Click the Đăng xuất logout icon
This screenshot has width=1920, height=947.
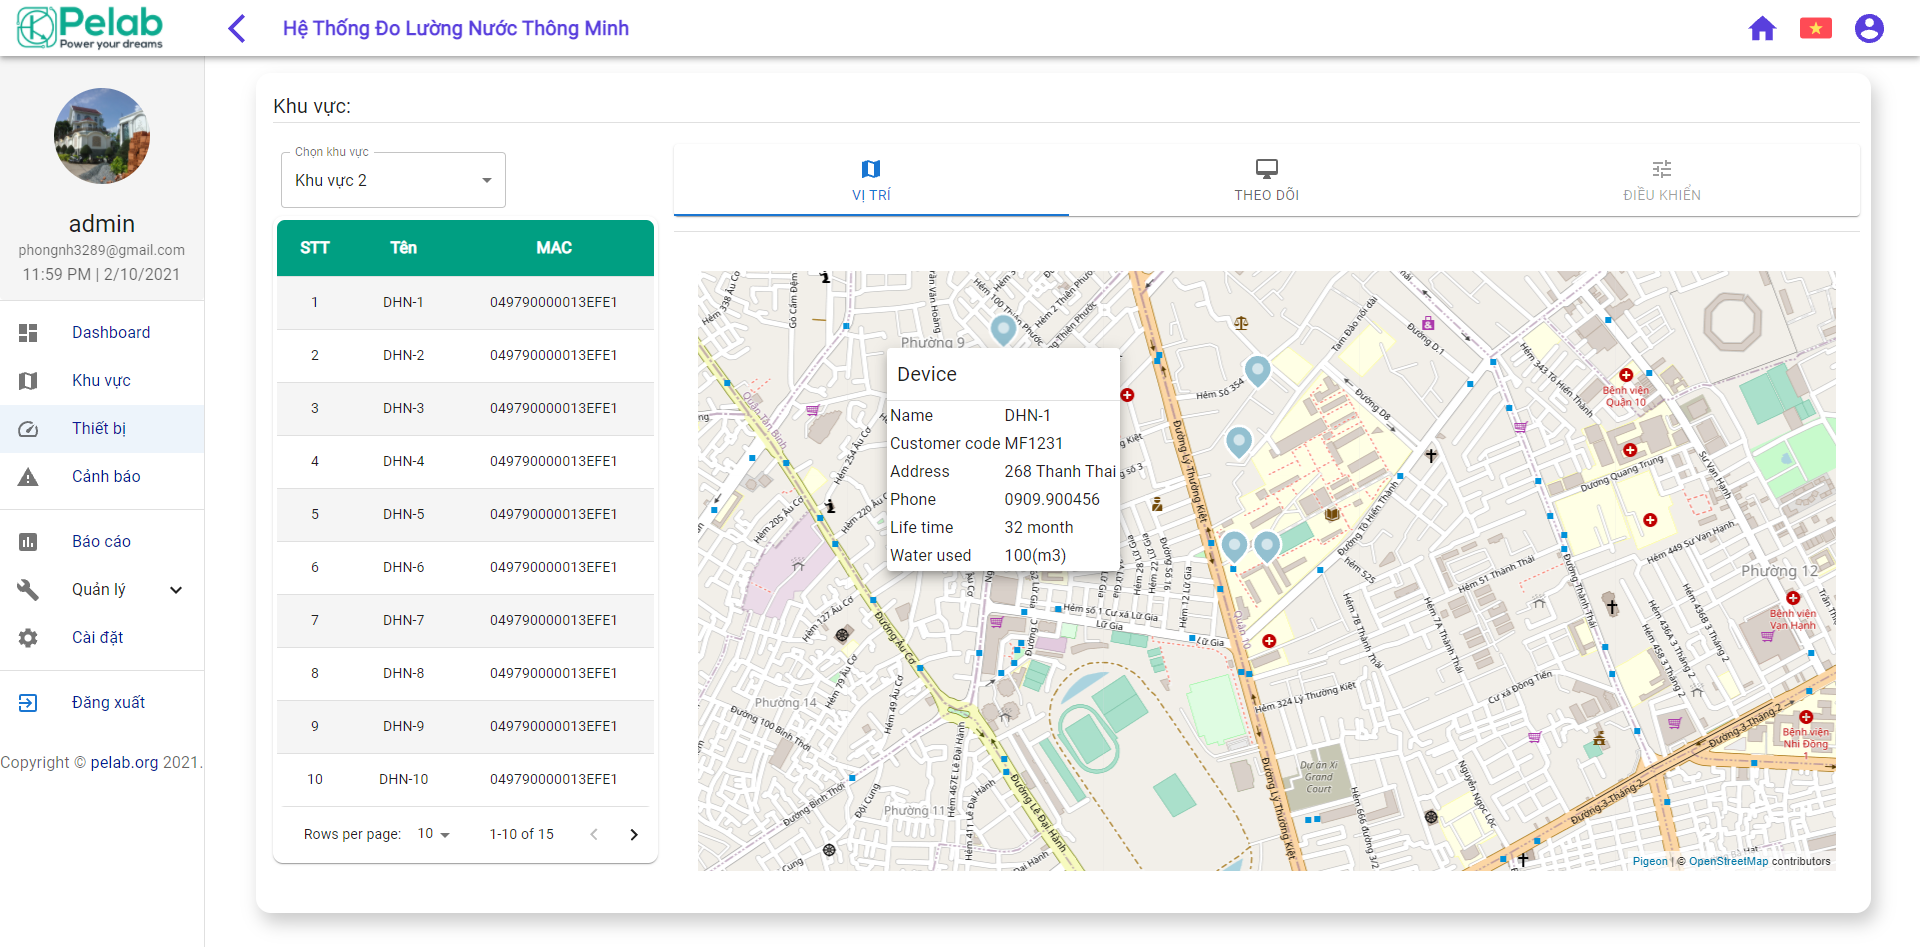(28, 703)
